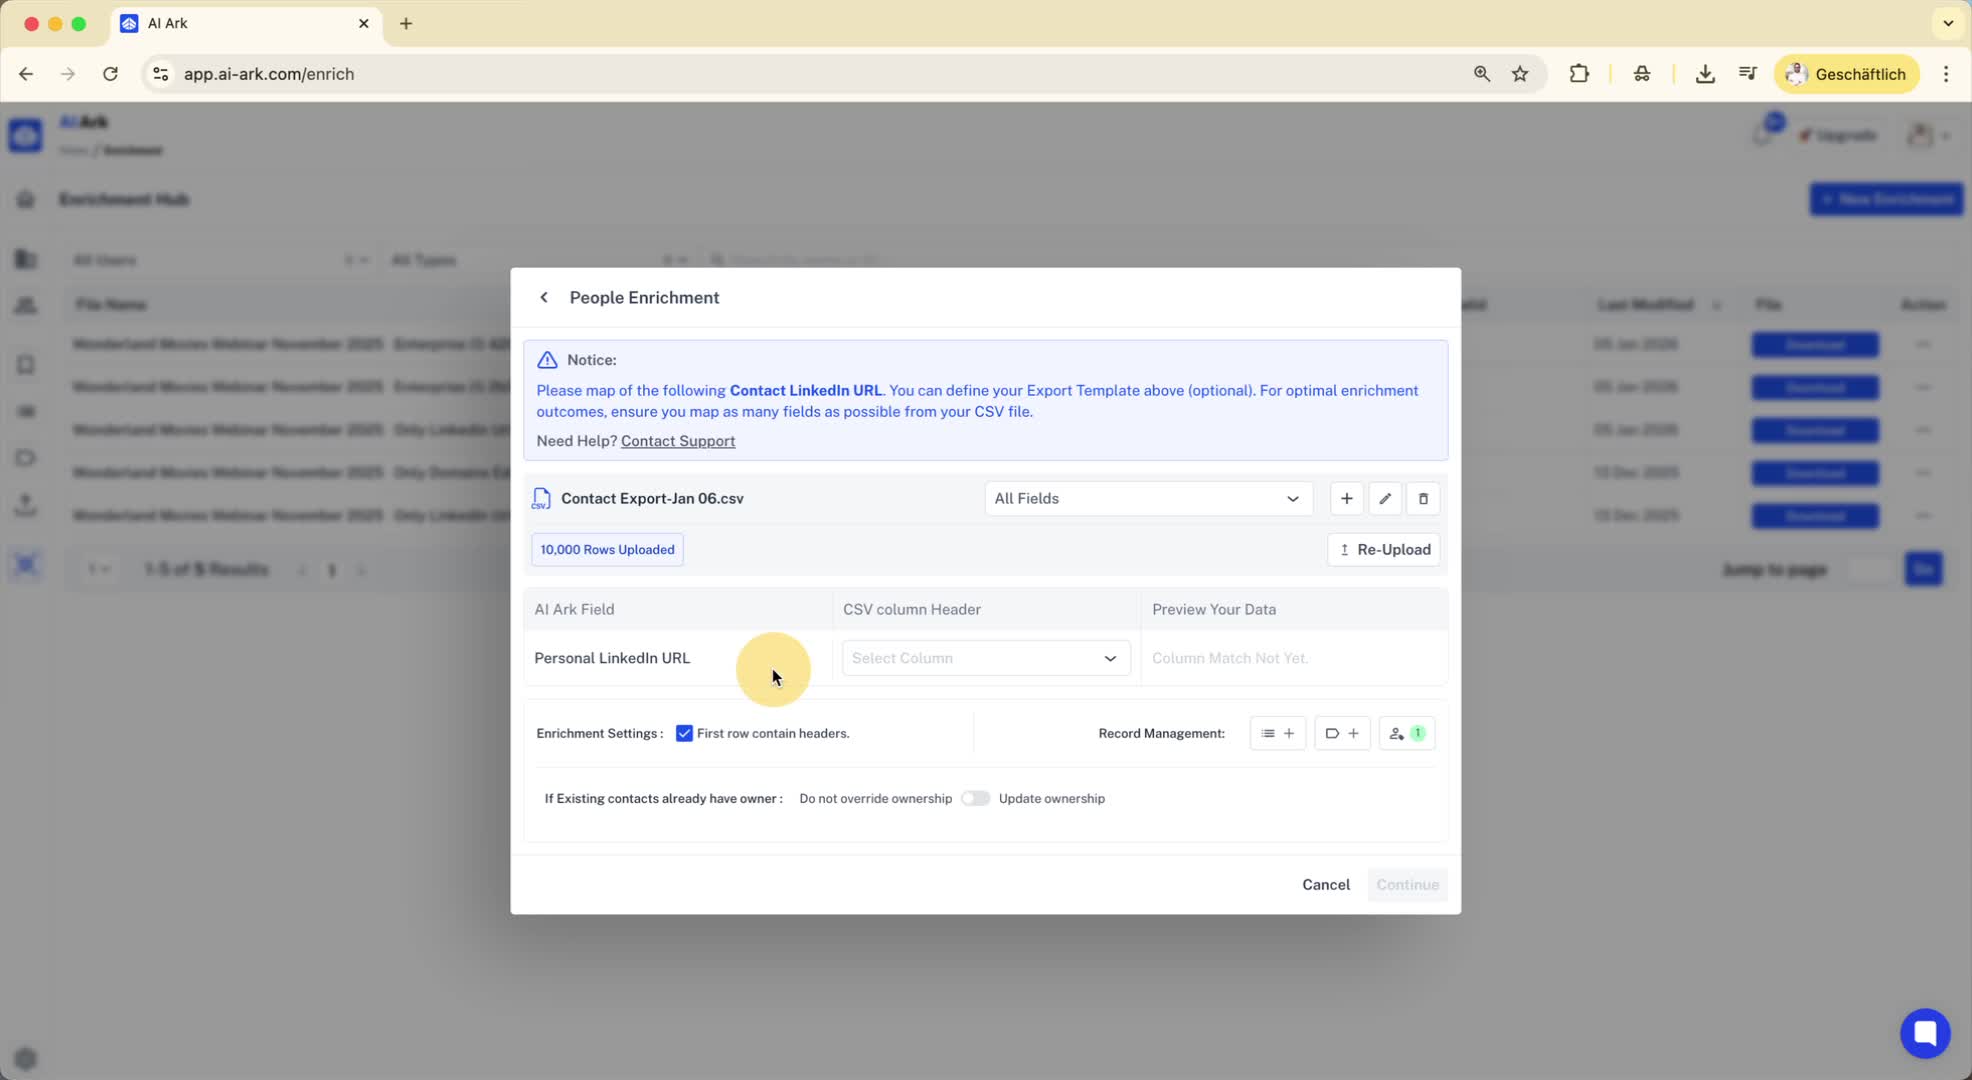Click the trash delete template icon
This screenshot has width=1972, height=1080.
[x=1423, y=499]
